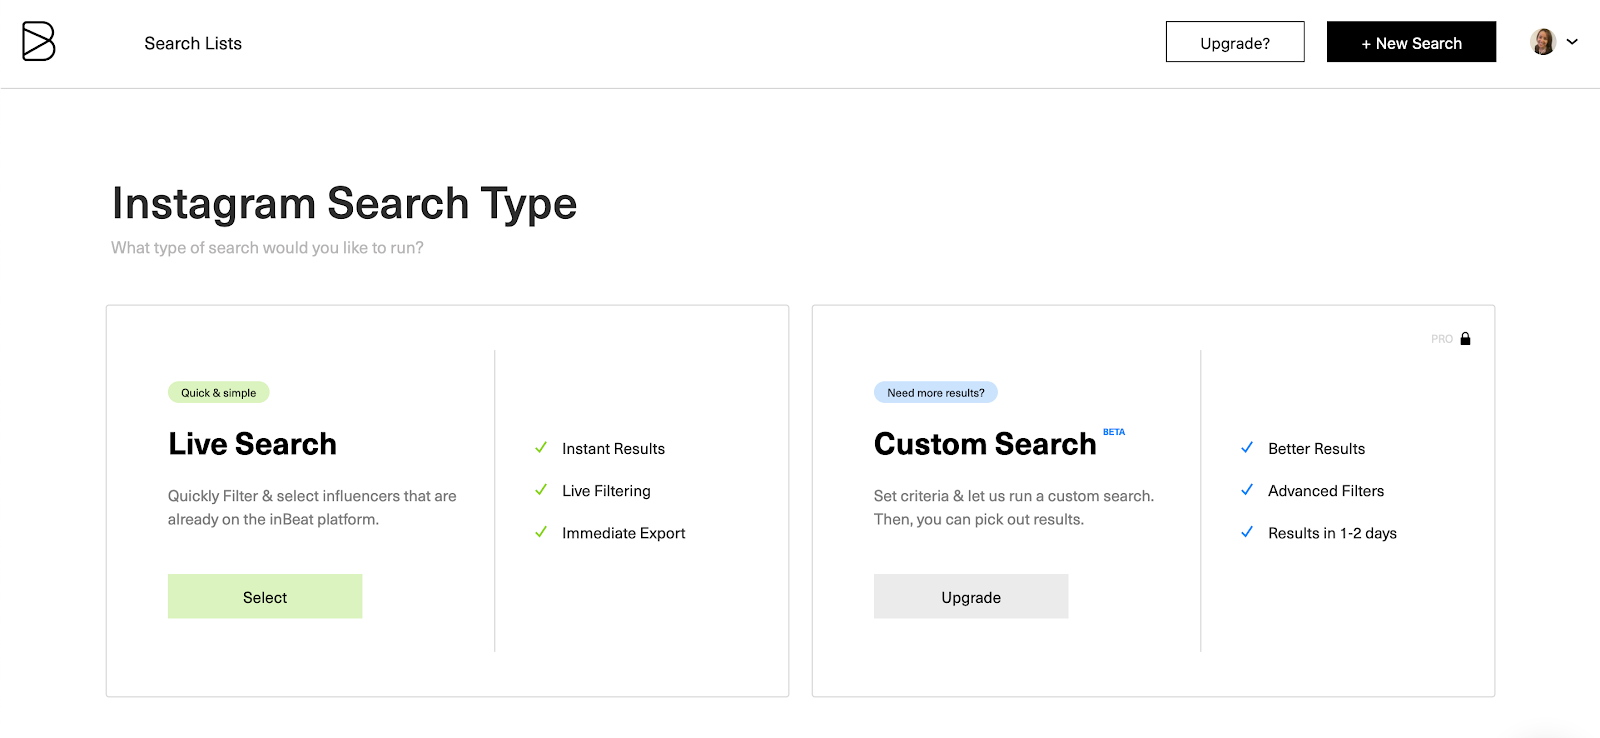Screen dimensions: 1600x738
Task: Click the Better Results blue checkmark
Action: pyautogui.click(x=1247, y=448)
